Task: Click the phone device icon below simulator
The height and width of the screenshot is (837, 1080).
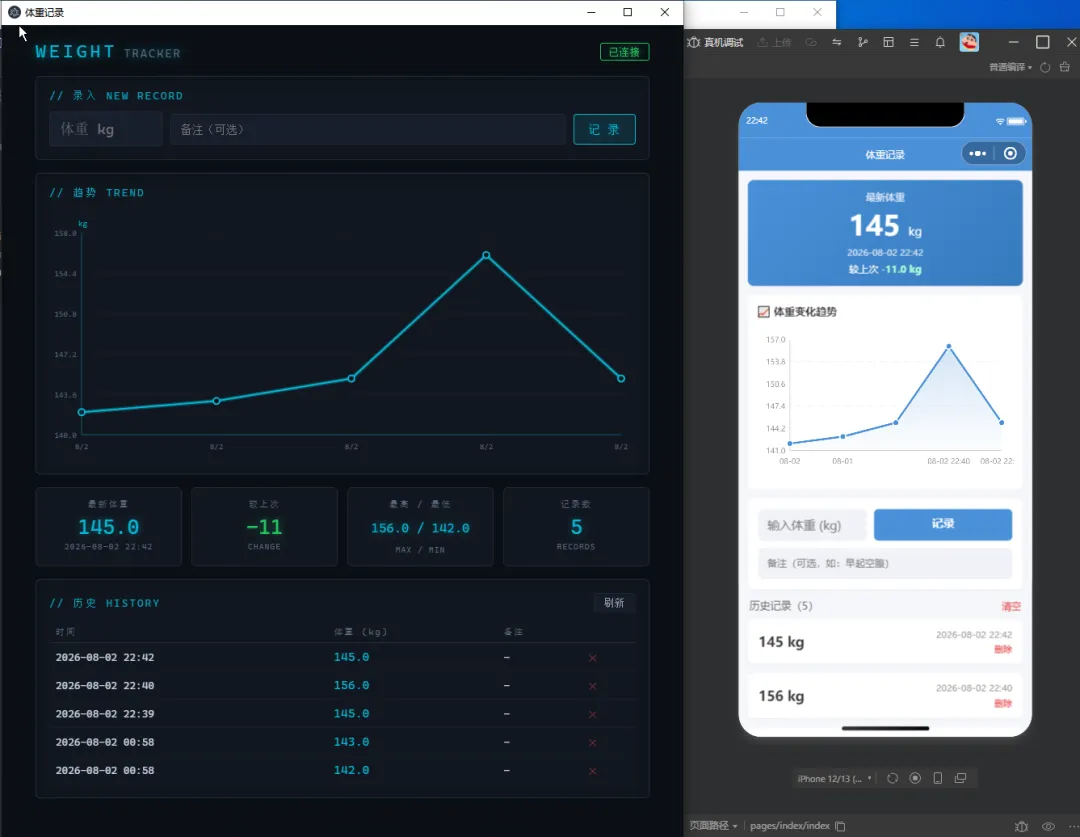Action: (x=937, y=778)
